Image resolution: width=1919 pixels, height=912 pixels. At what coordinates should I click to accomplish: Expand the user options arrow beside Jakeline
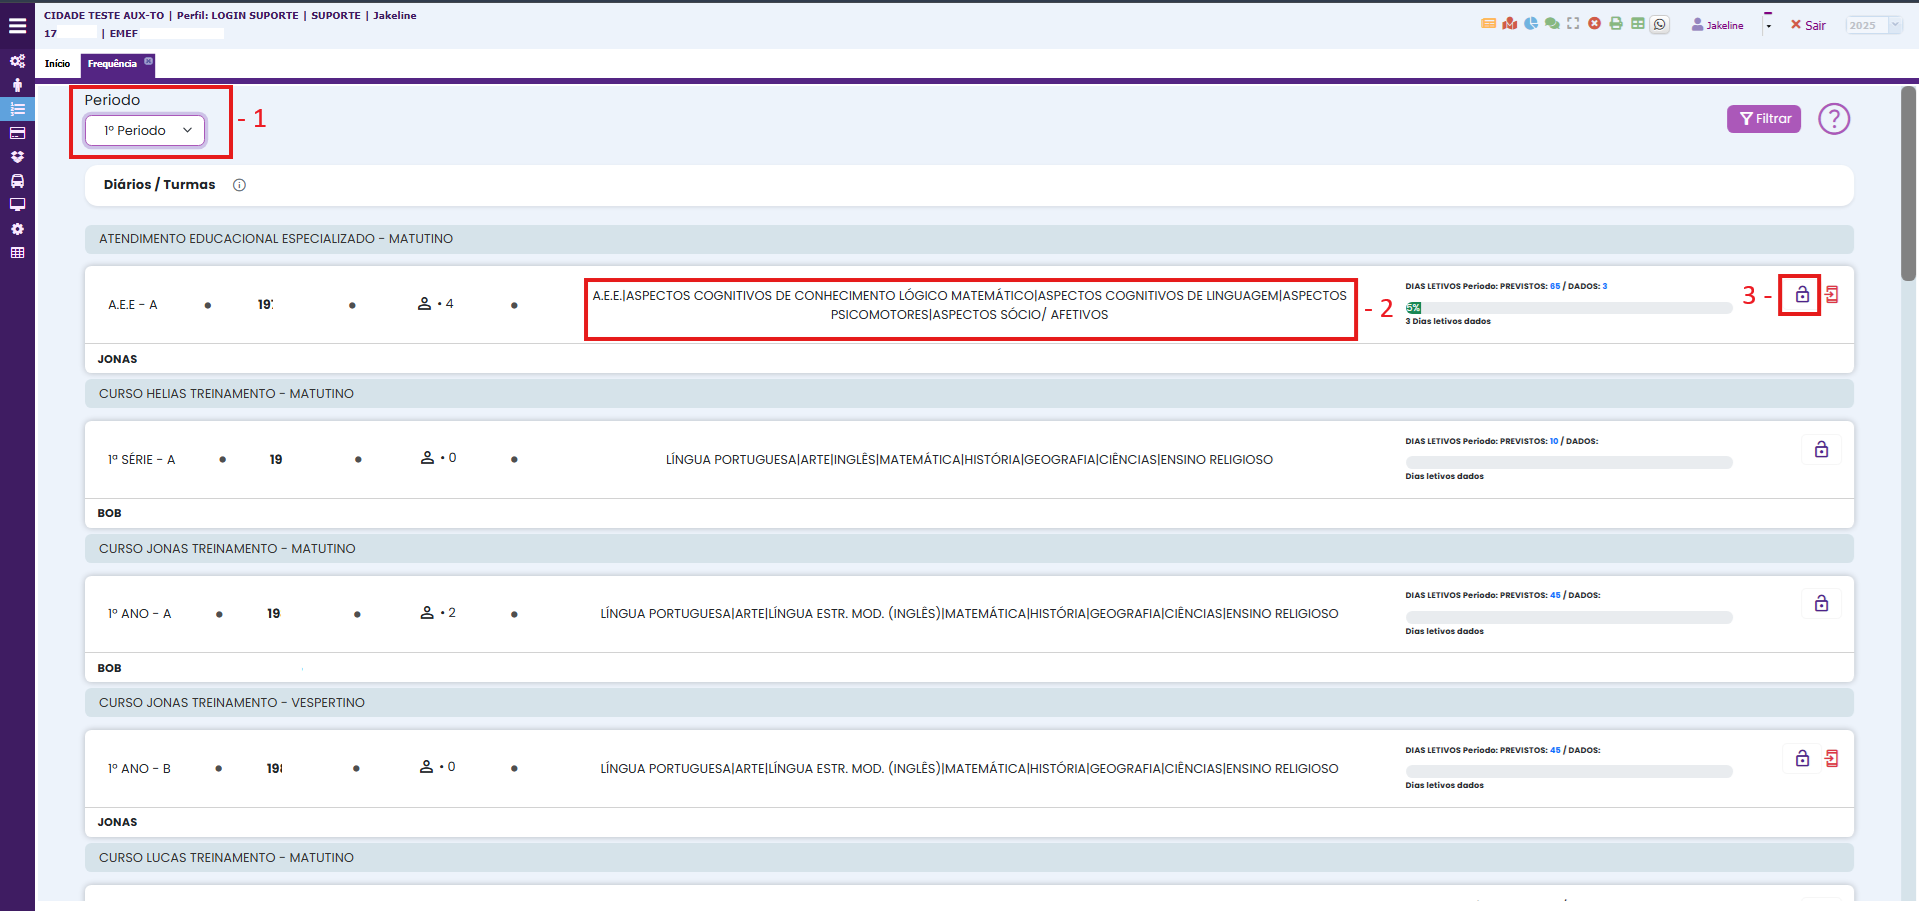pyautogui.click(x=1768, y=26)
